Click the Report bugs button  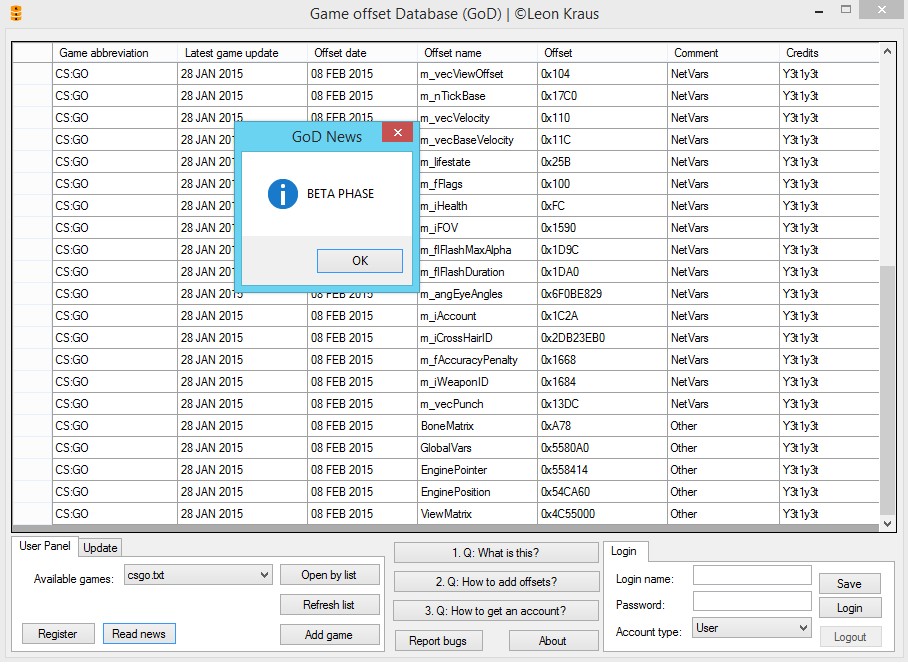(x=438, y=641)
